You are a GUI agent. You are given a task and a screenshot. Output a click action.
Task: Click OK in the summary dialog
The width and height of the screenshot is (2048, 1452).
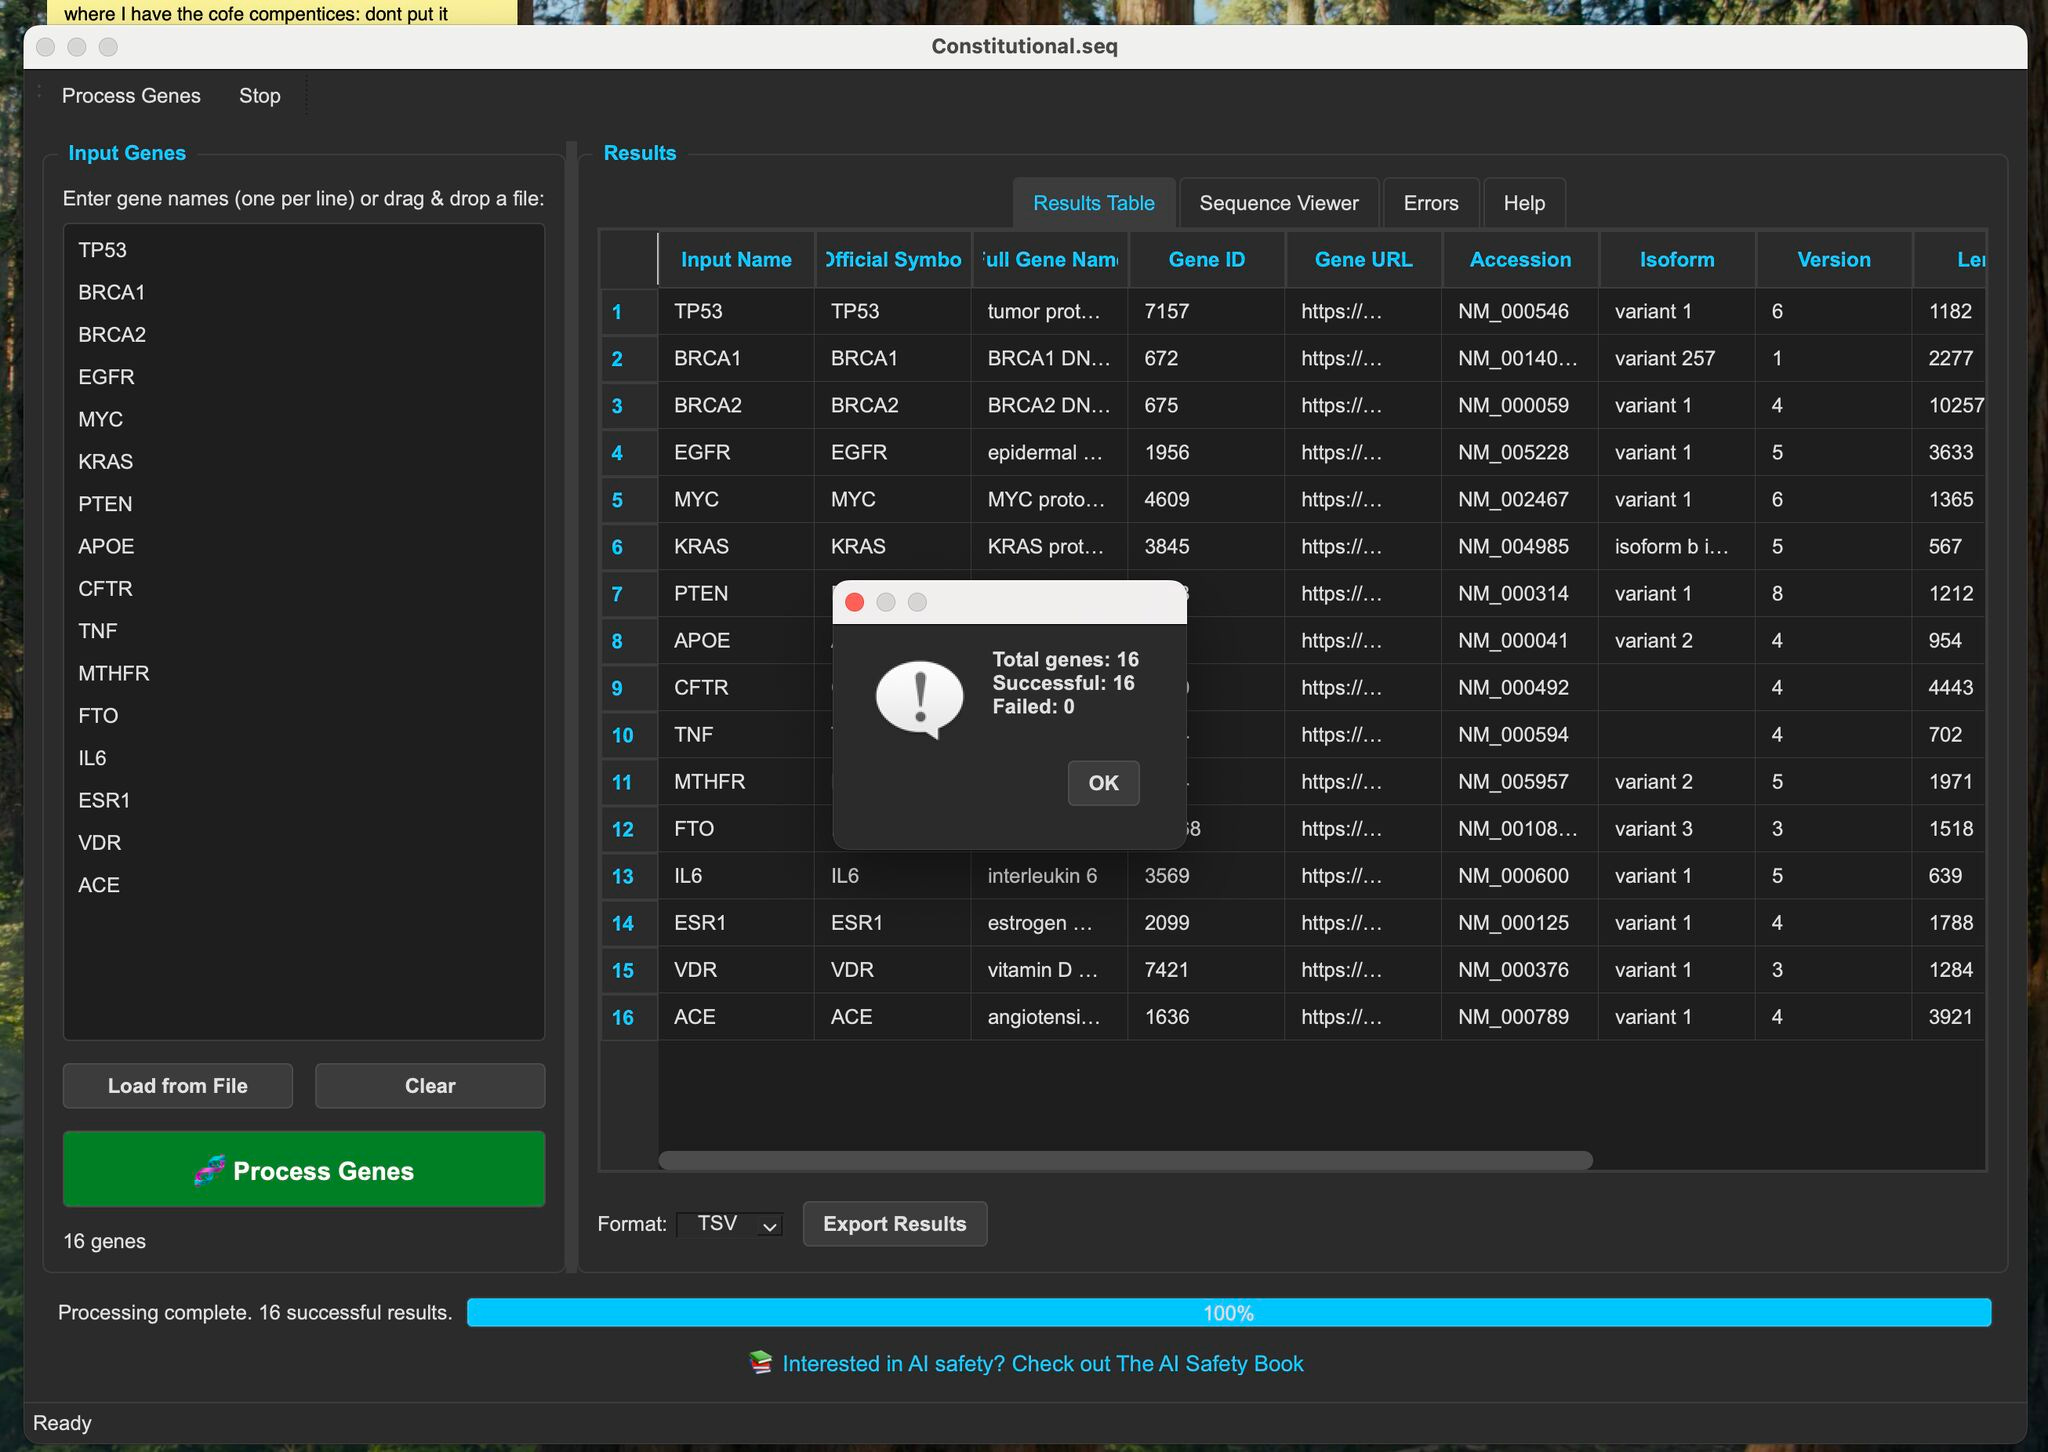click(1103, 783)
